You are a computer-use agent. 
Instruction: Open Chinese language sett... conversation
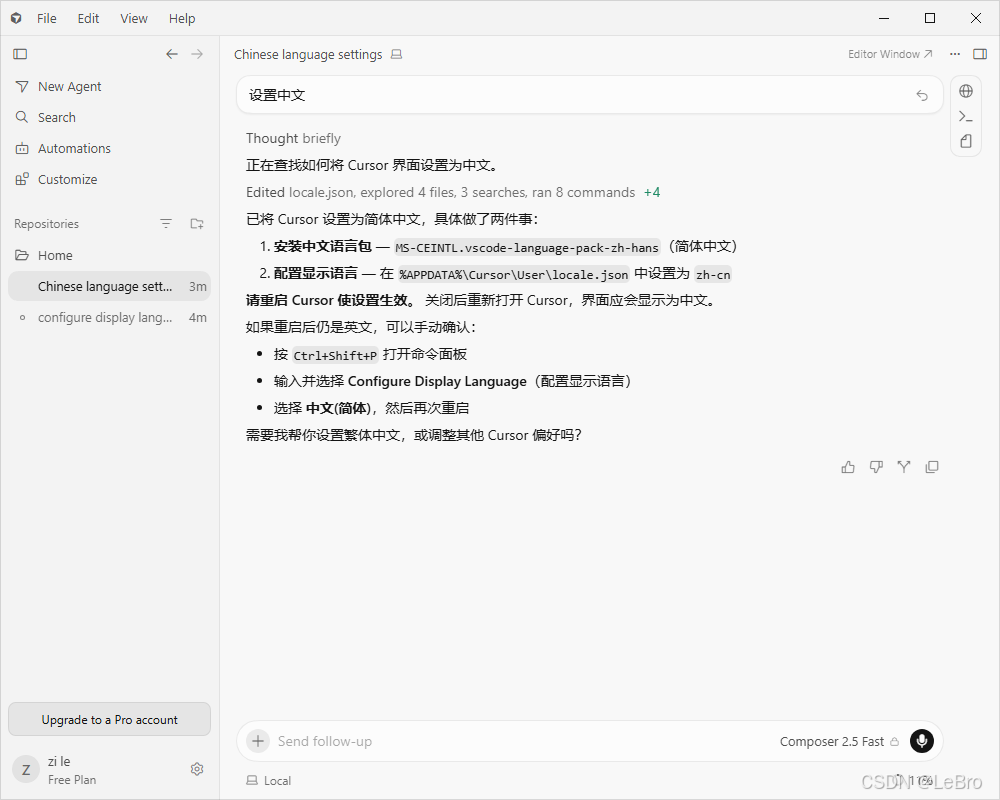[109, 286]
